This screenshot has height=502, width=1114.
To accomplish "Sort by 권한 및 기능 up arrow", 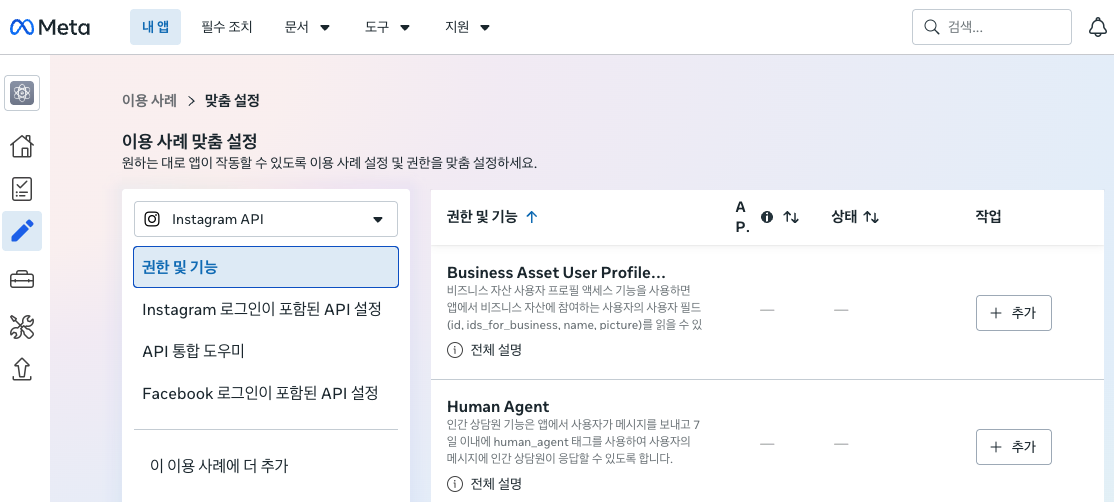I will [531, 217].
